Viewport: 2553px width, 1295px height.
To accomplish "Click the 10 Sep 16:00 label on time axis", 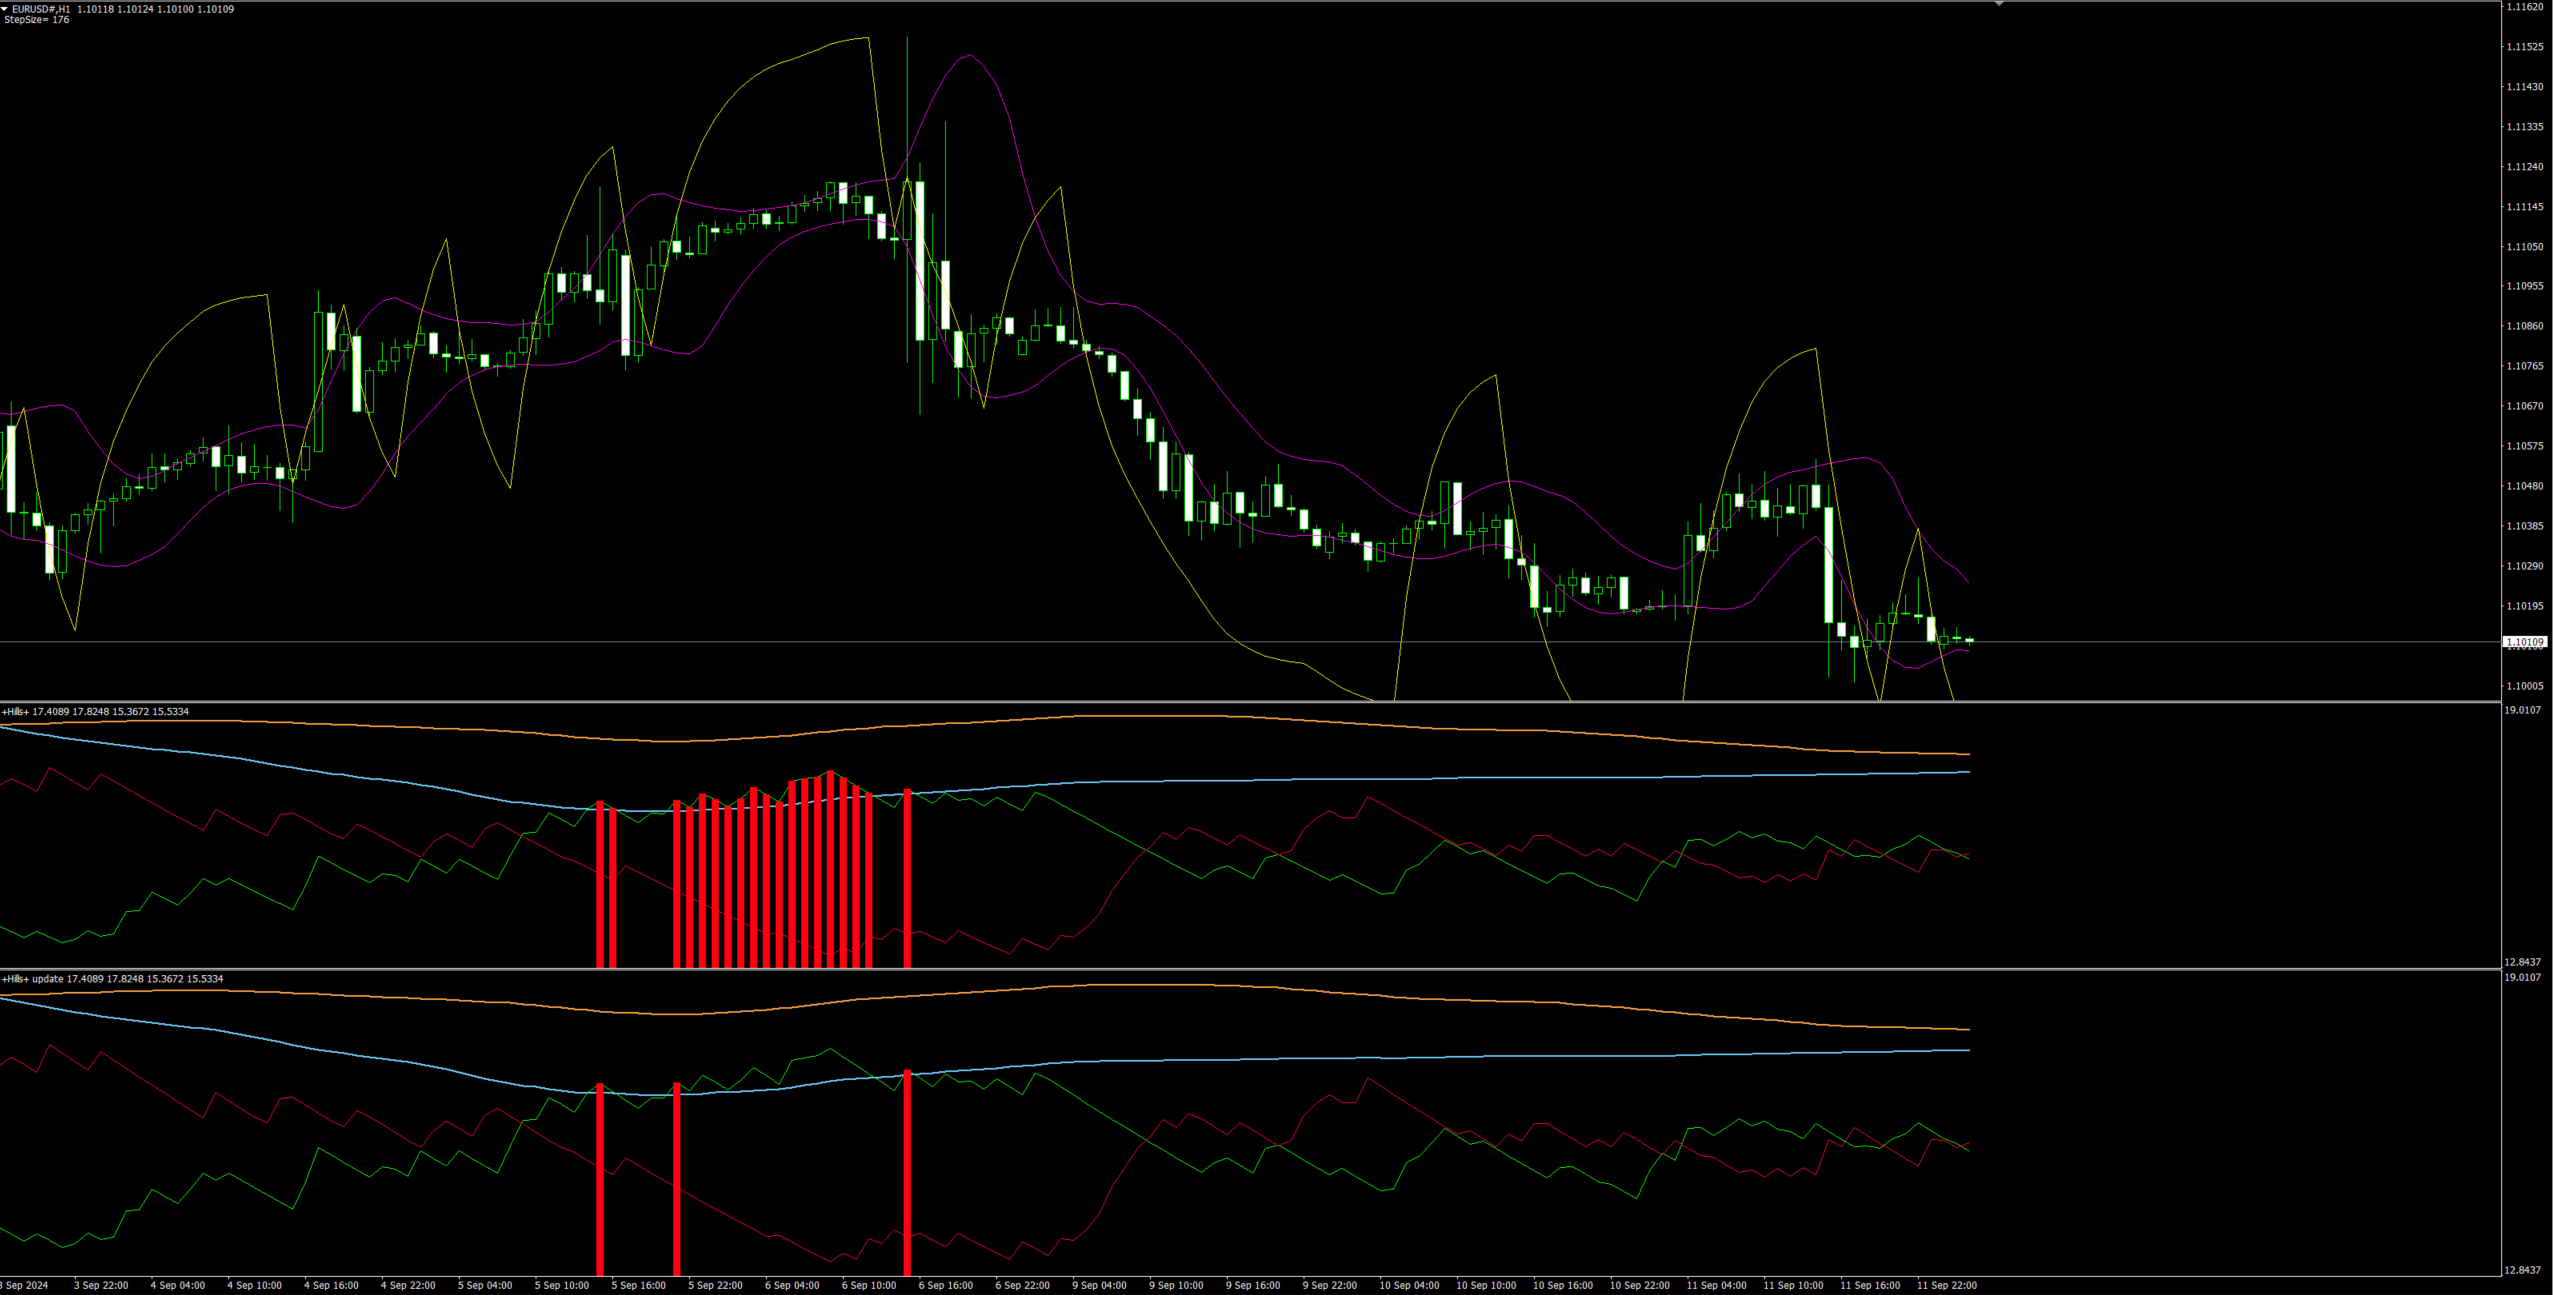I will [x=1562, y=1285].
